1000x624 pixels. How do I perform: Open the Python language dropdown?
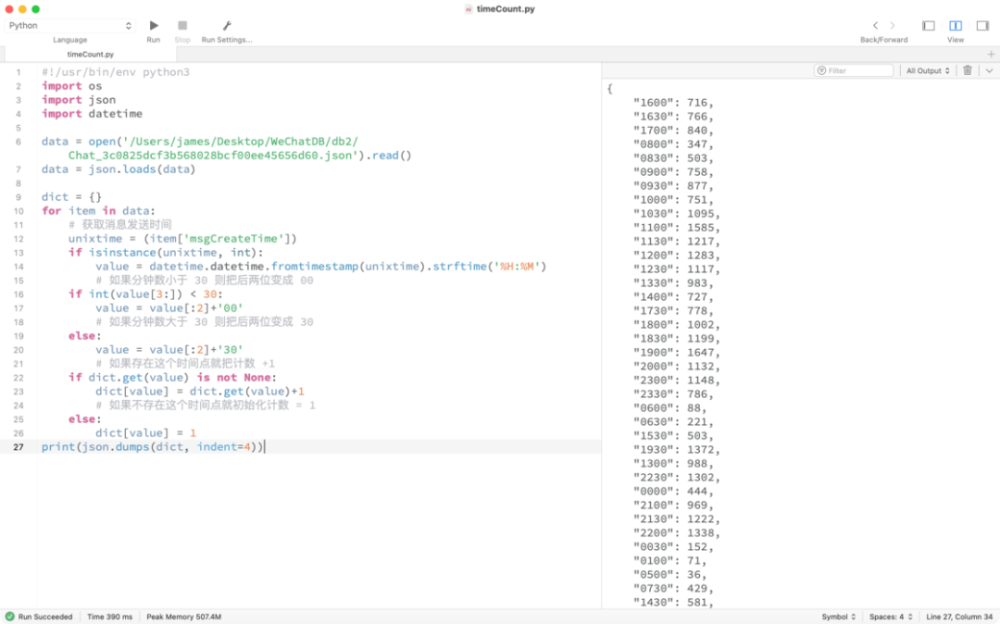70,26
